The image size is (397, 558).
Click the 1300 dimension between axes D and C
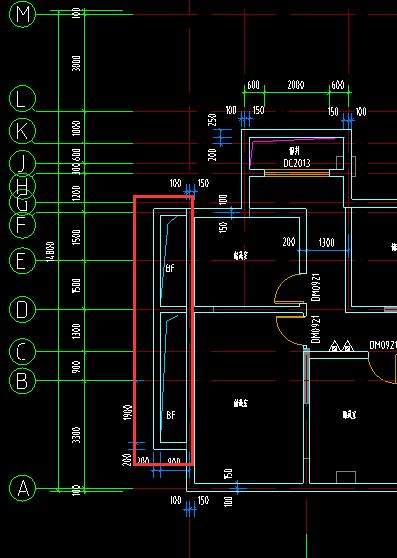76,331
